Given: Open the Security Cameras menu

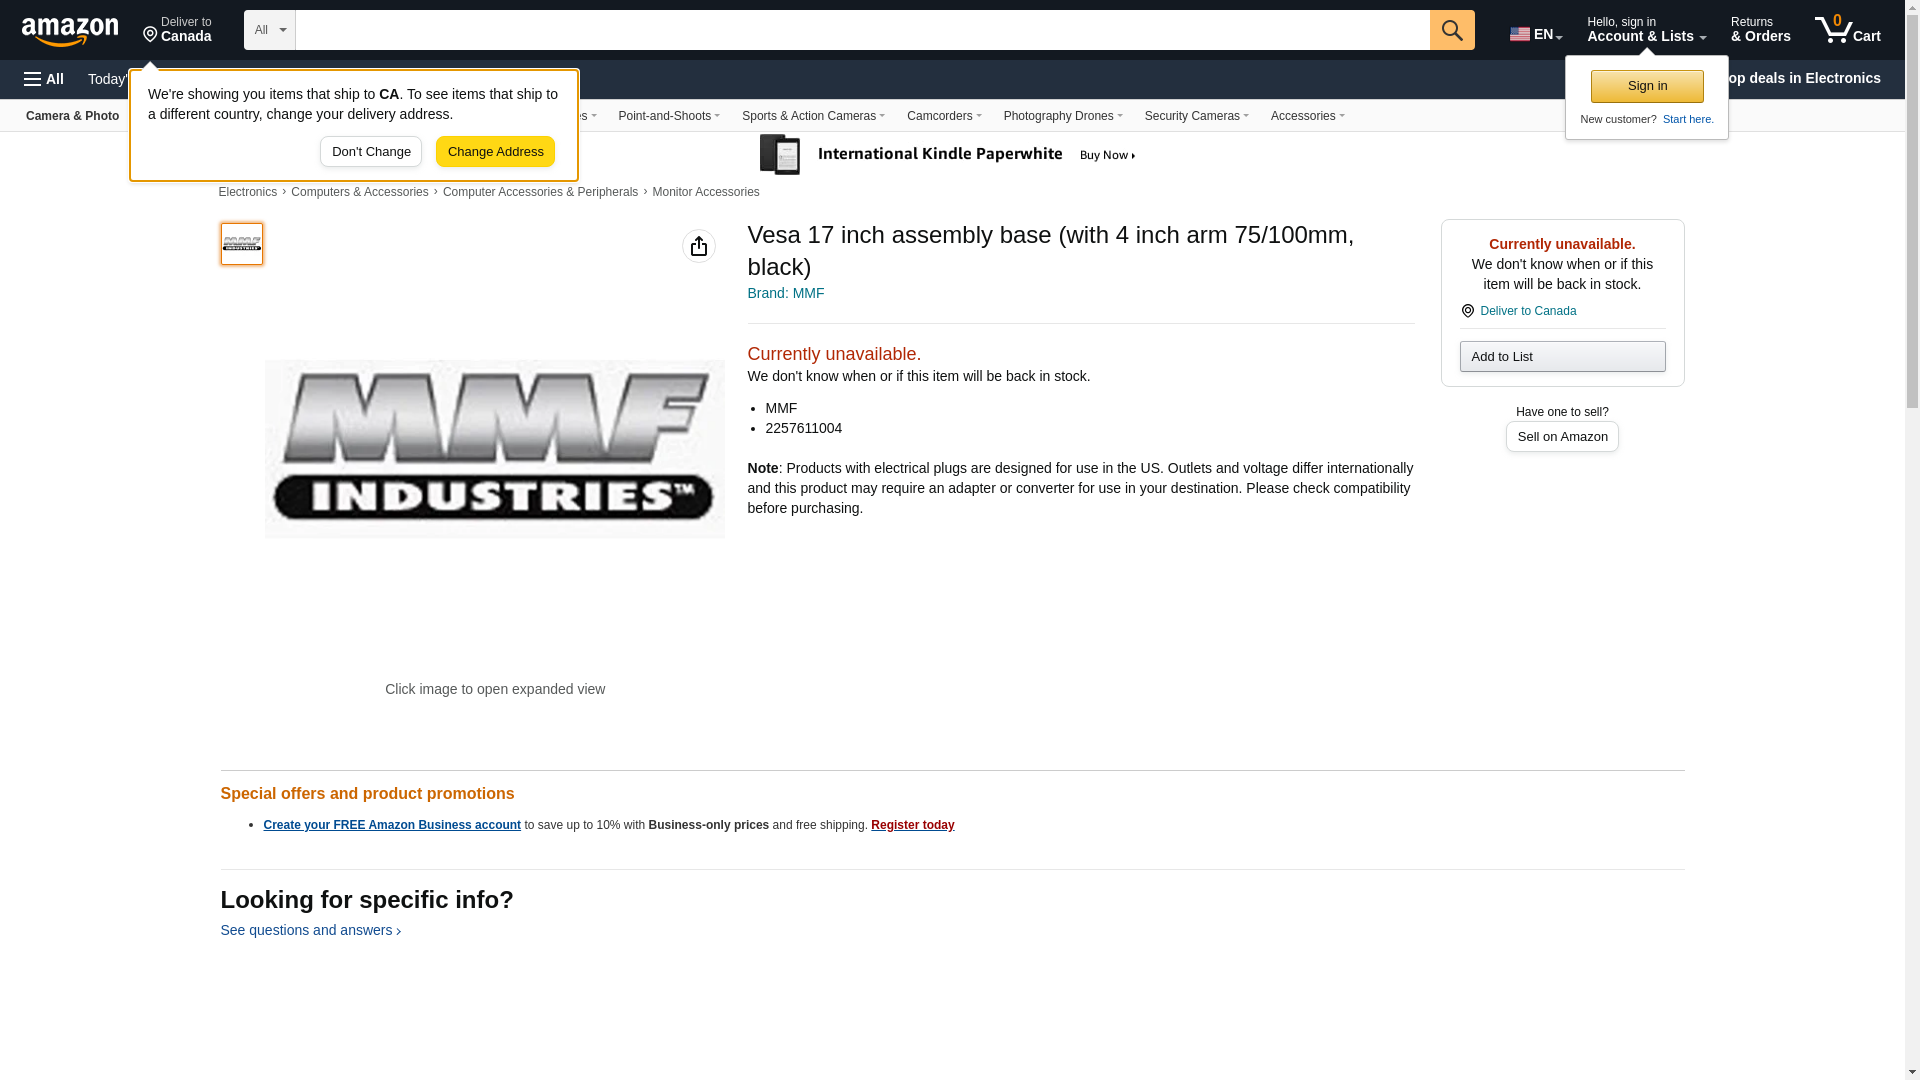Looking at the screenshot, I should [1196, 116].
